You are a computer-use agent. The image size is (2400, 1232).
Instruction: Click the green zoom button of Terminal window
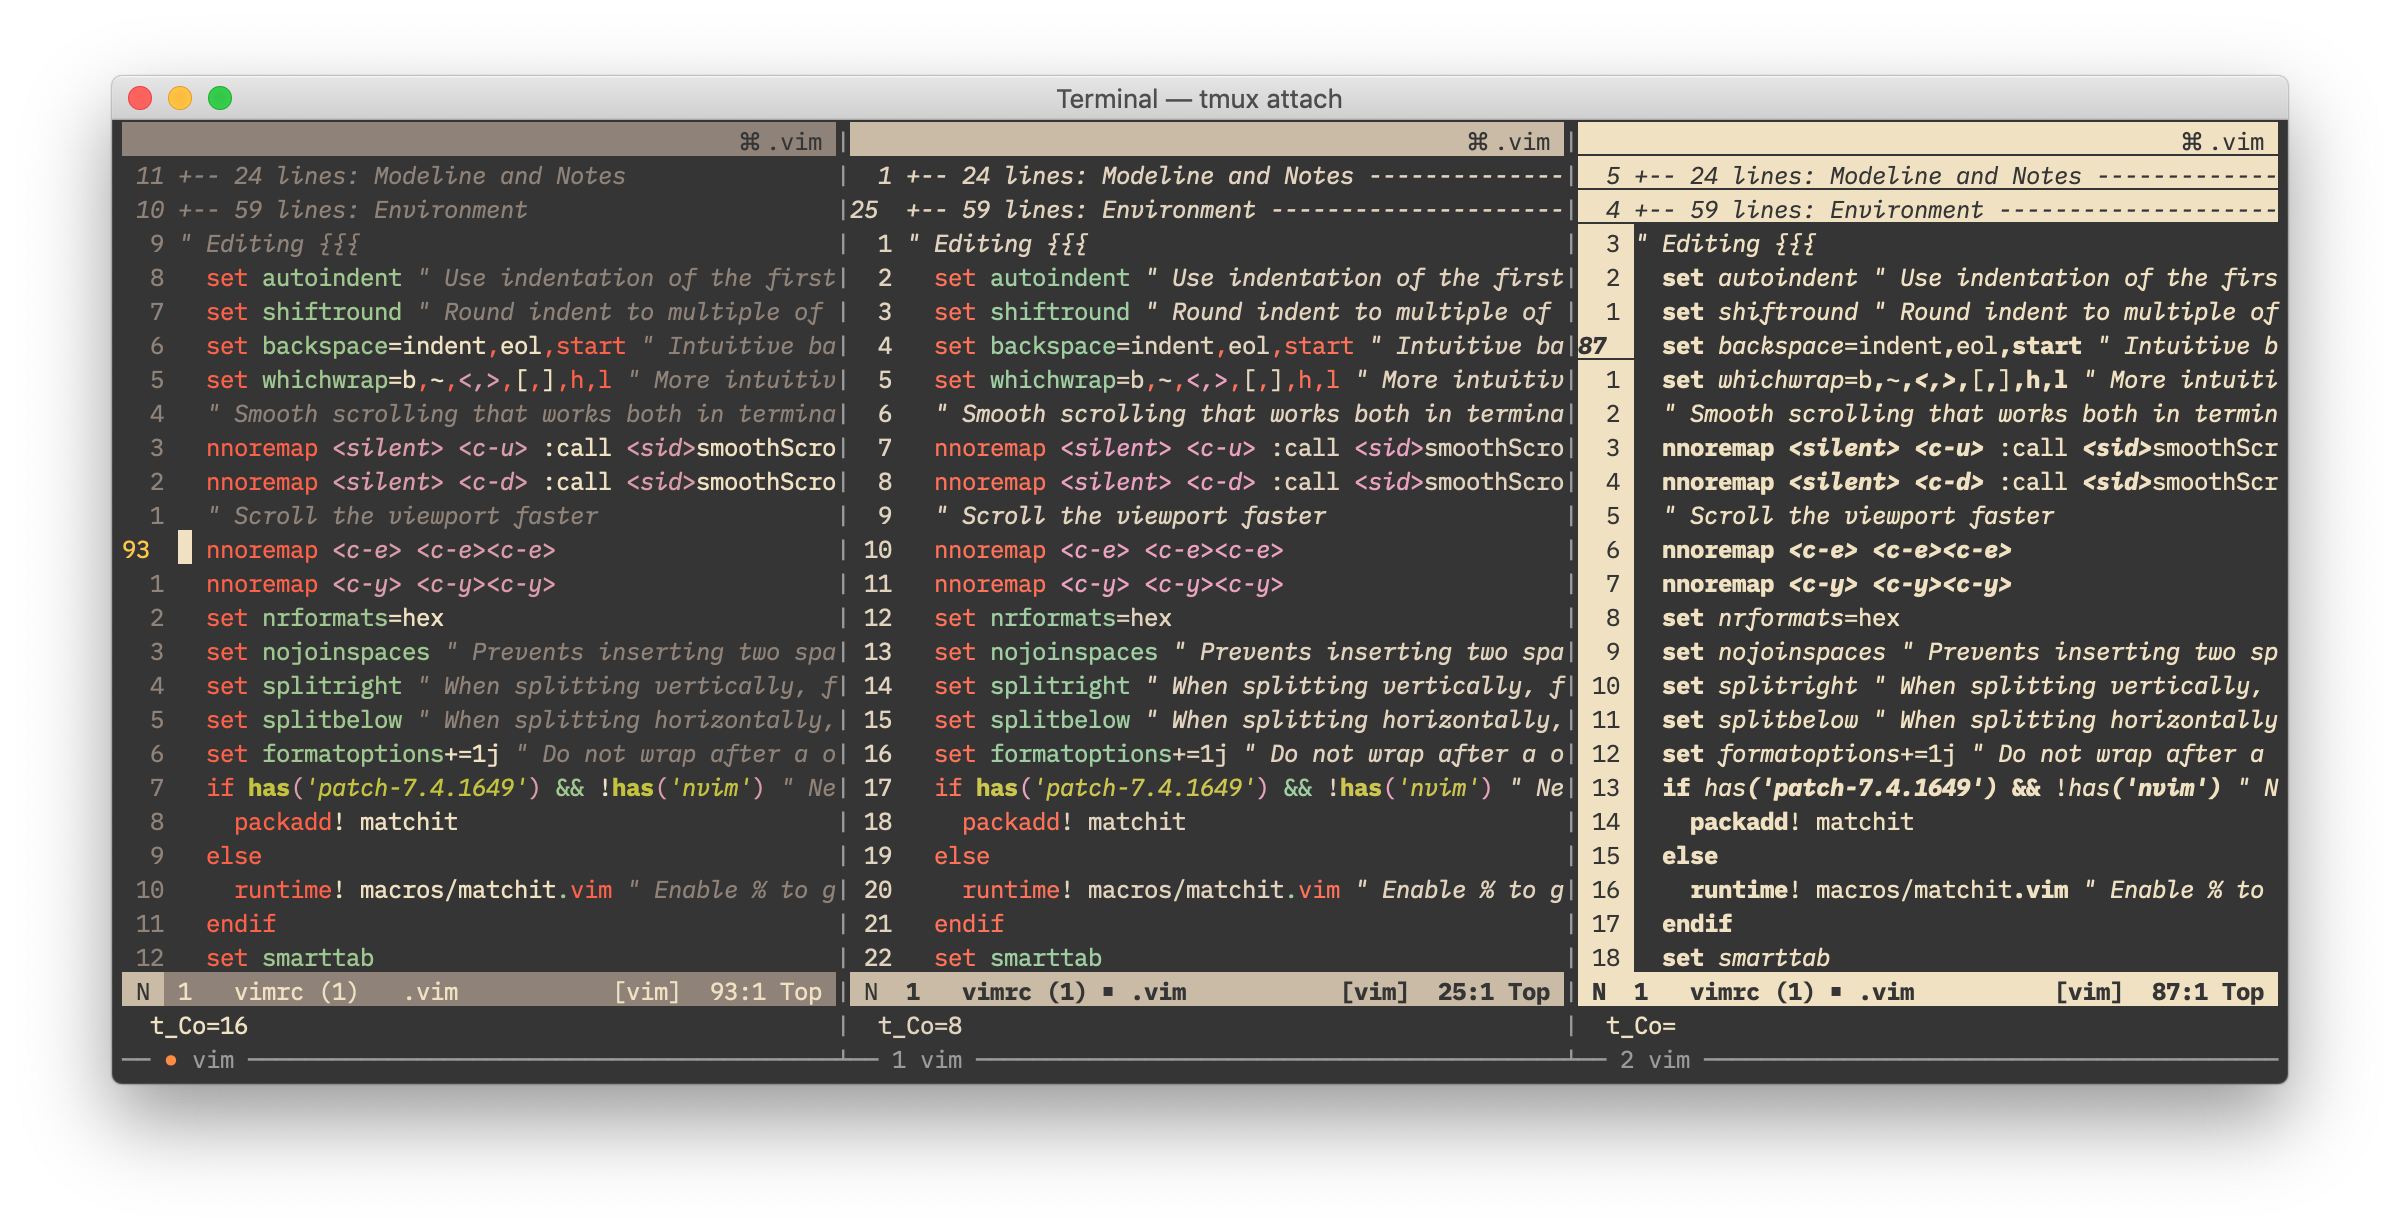[220, 98]
